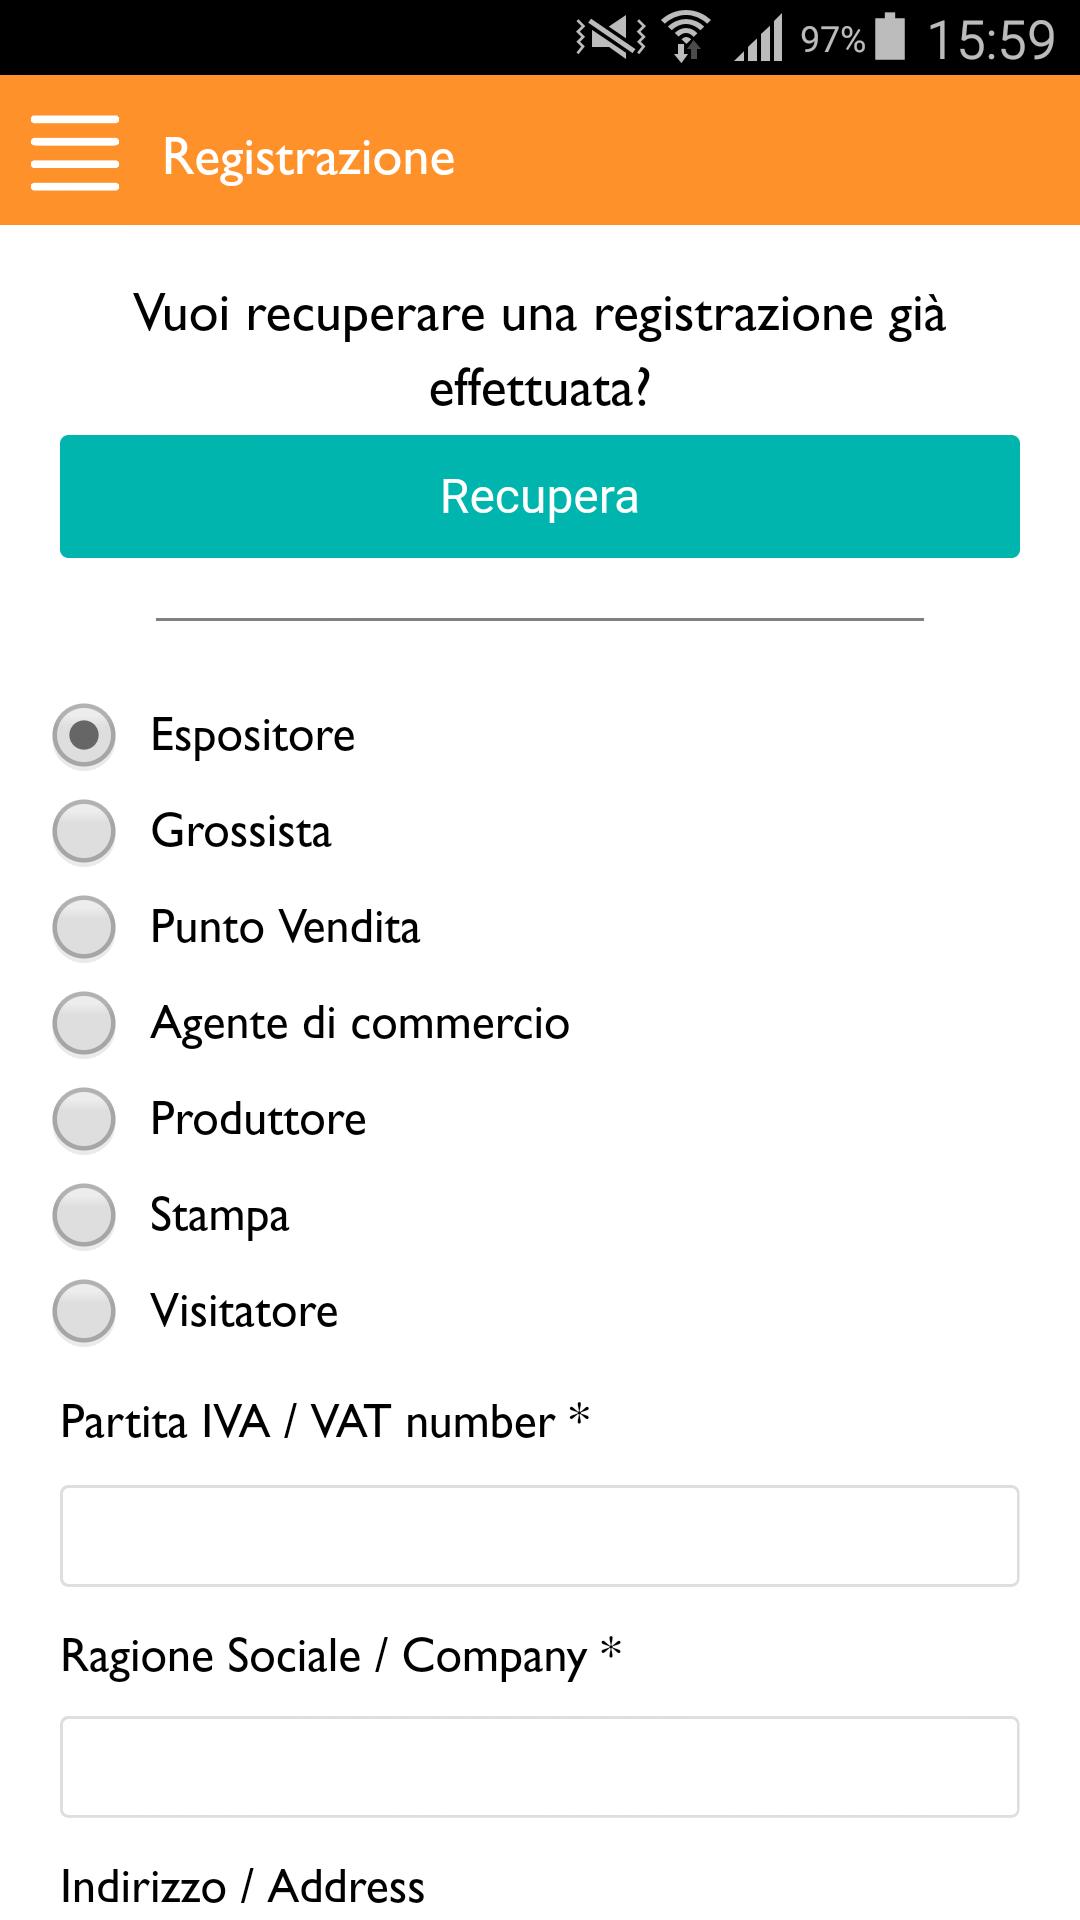
Task: Select the Espositore radio option
Action: [84, 736]
